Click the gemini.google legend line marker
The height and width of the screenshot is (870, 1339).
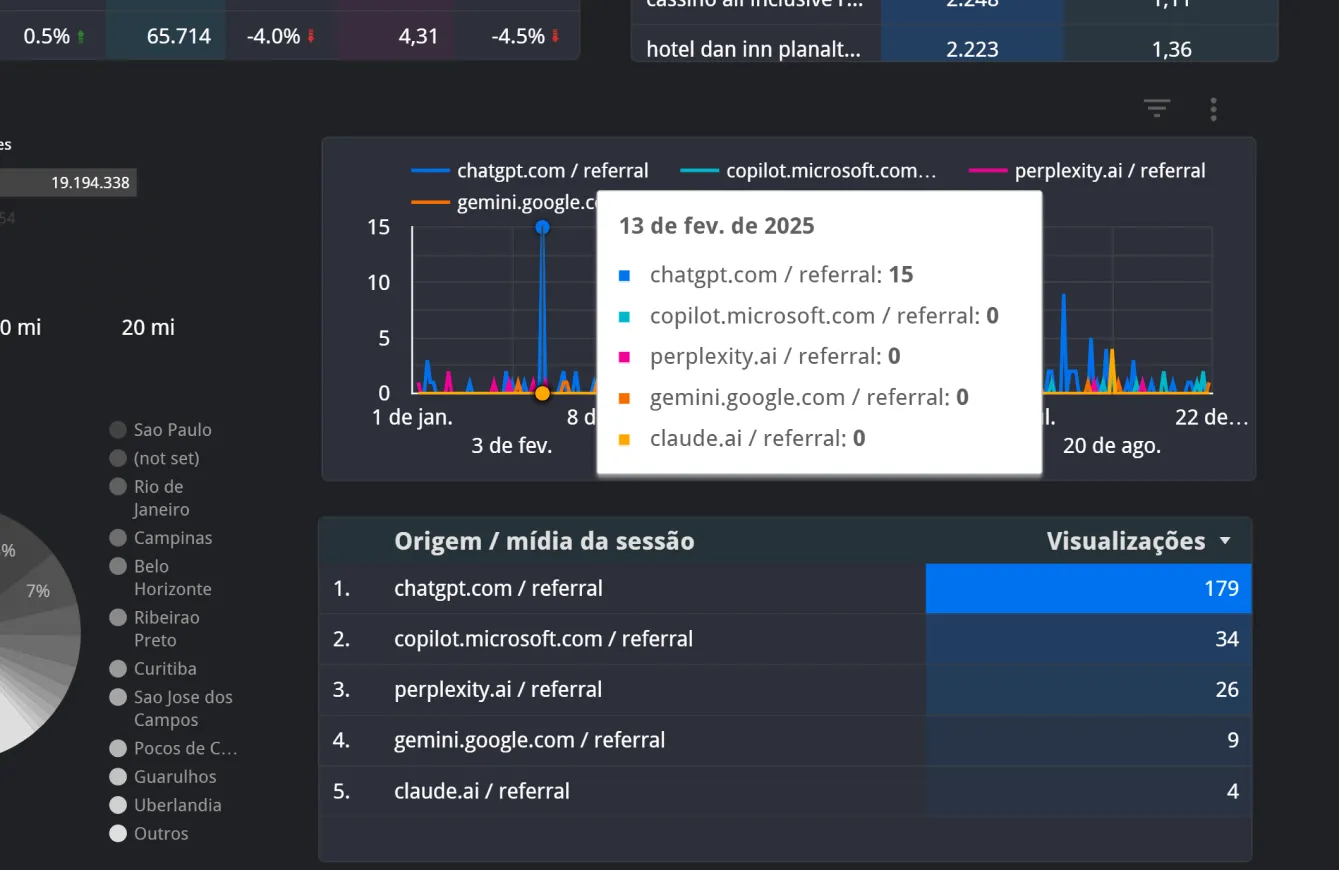(431, 203)
